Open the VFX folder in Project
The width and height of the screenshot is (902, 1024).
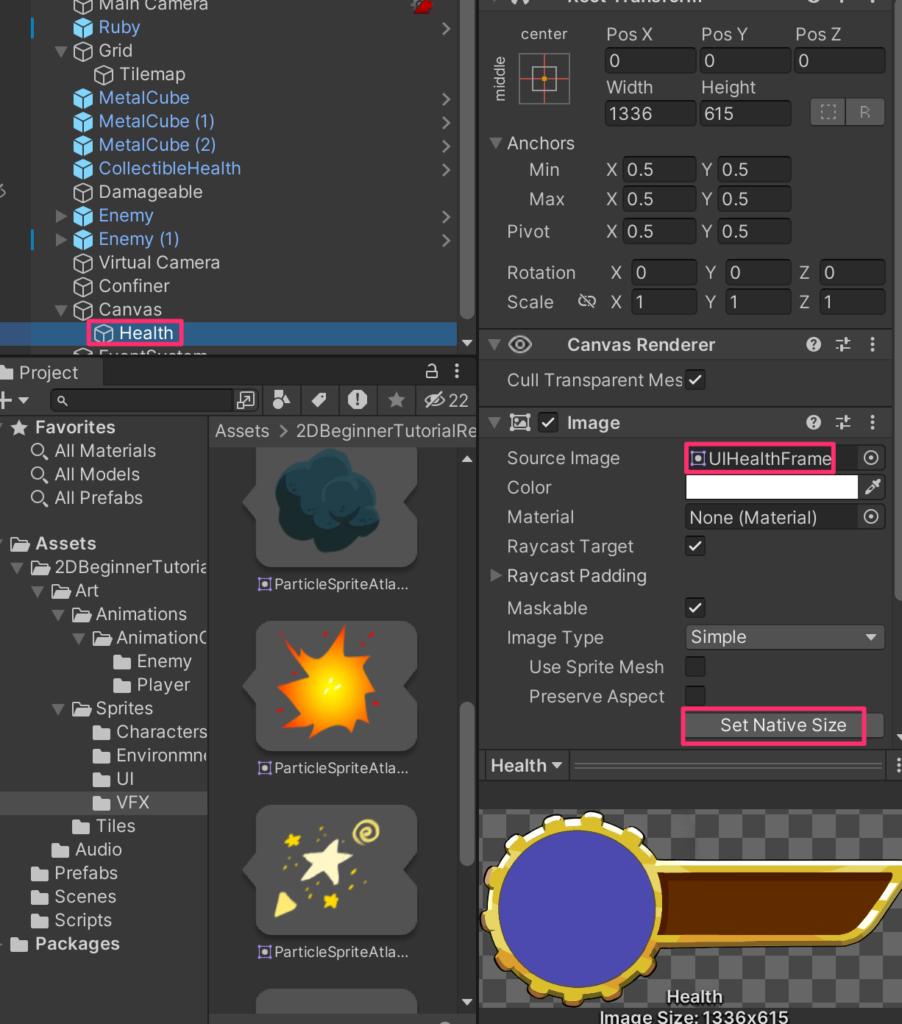(133, 802)
